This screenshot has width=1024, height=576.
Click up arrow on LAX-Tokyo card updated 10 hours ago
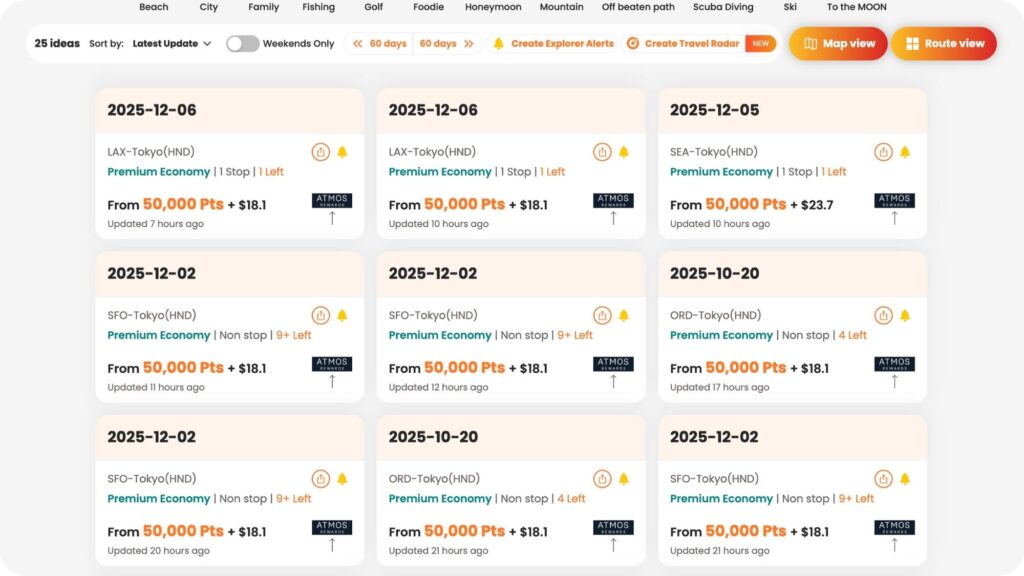tap(613, 218)
